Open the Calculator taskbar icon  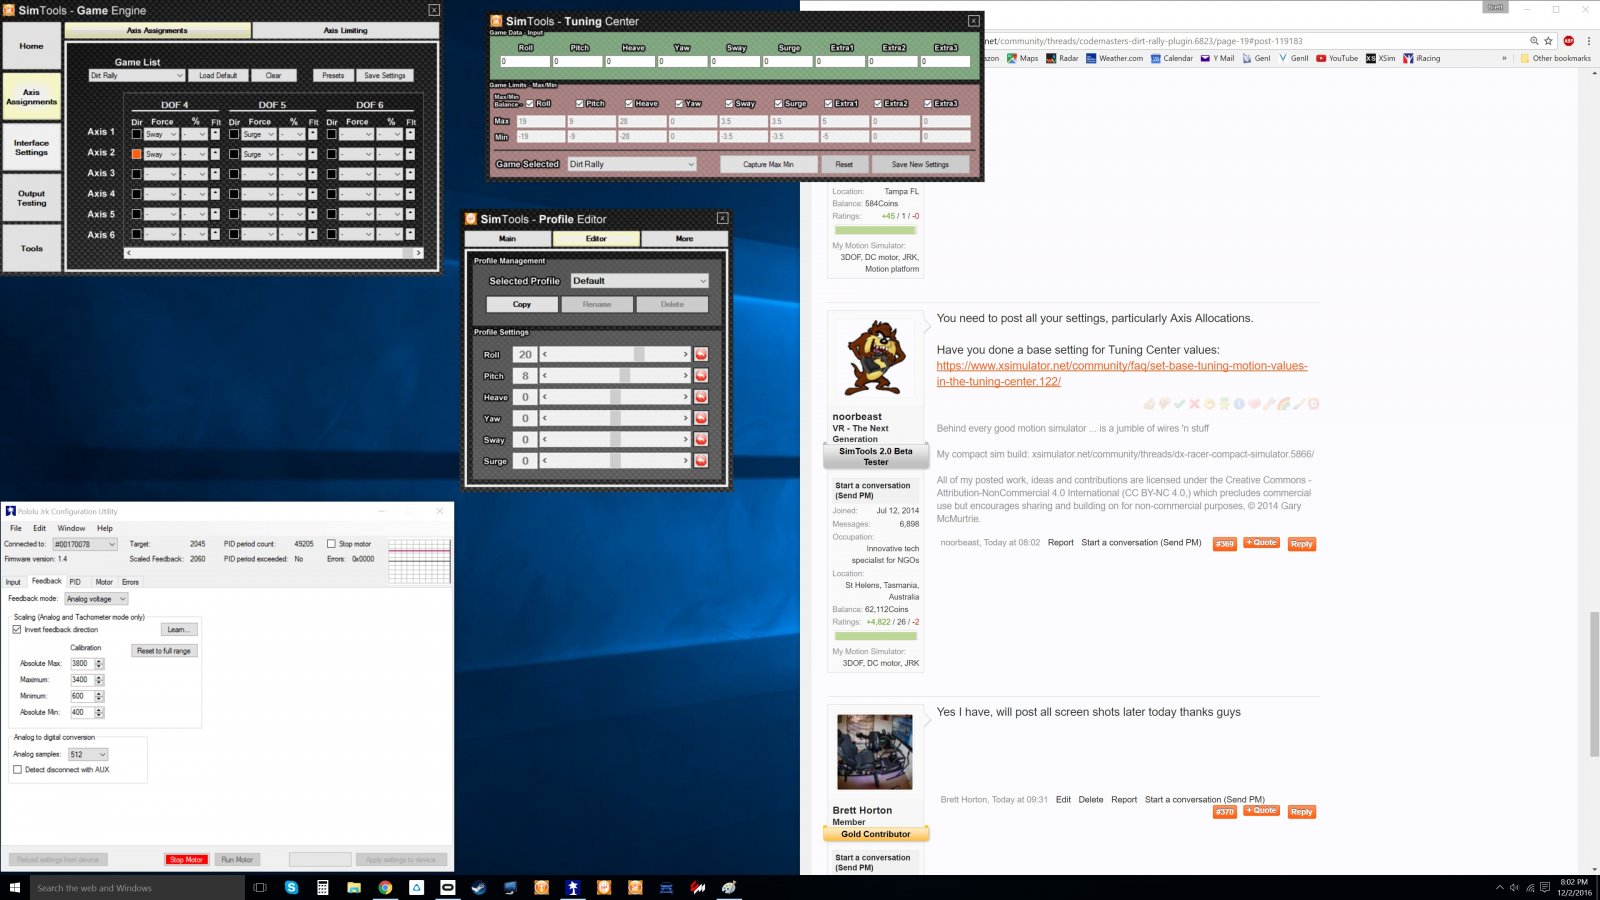(x=322, y=887)
